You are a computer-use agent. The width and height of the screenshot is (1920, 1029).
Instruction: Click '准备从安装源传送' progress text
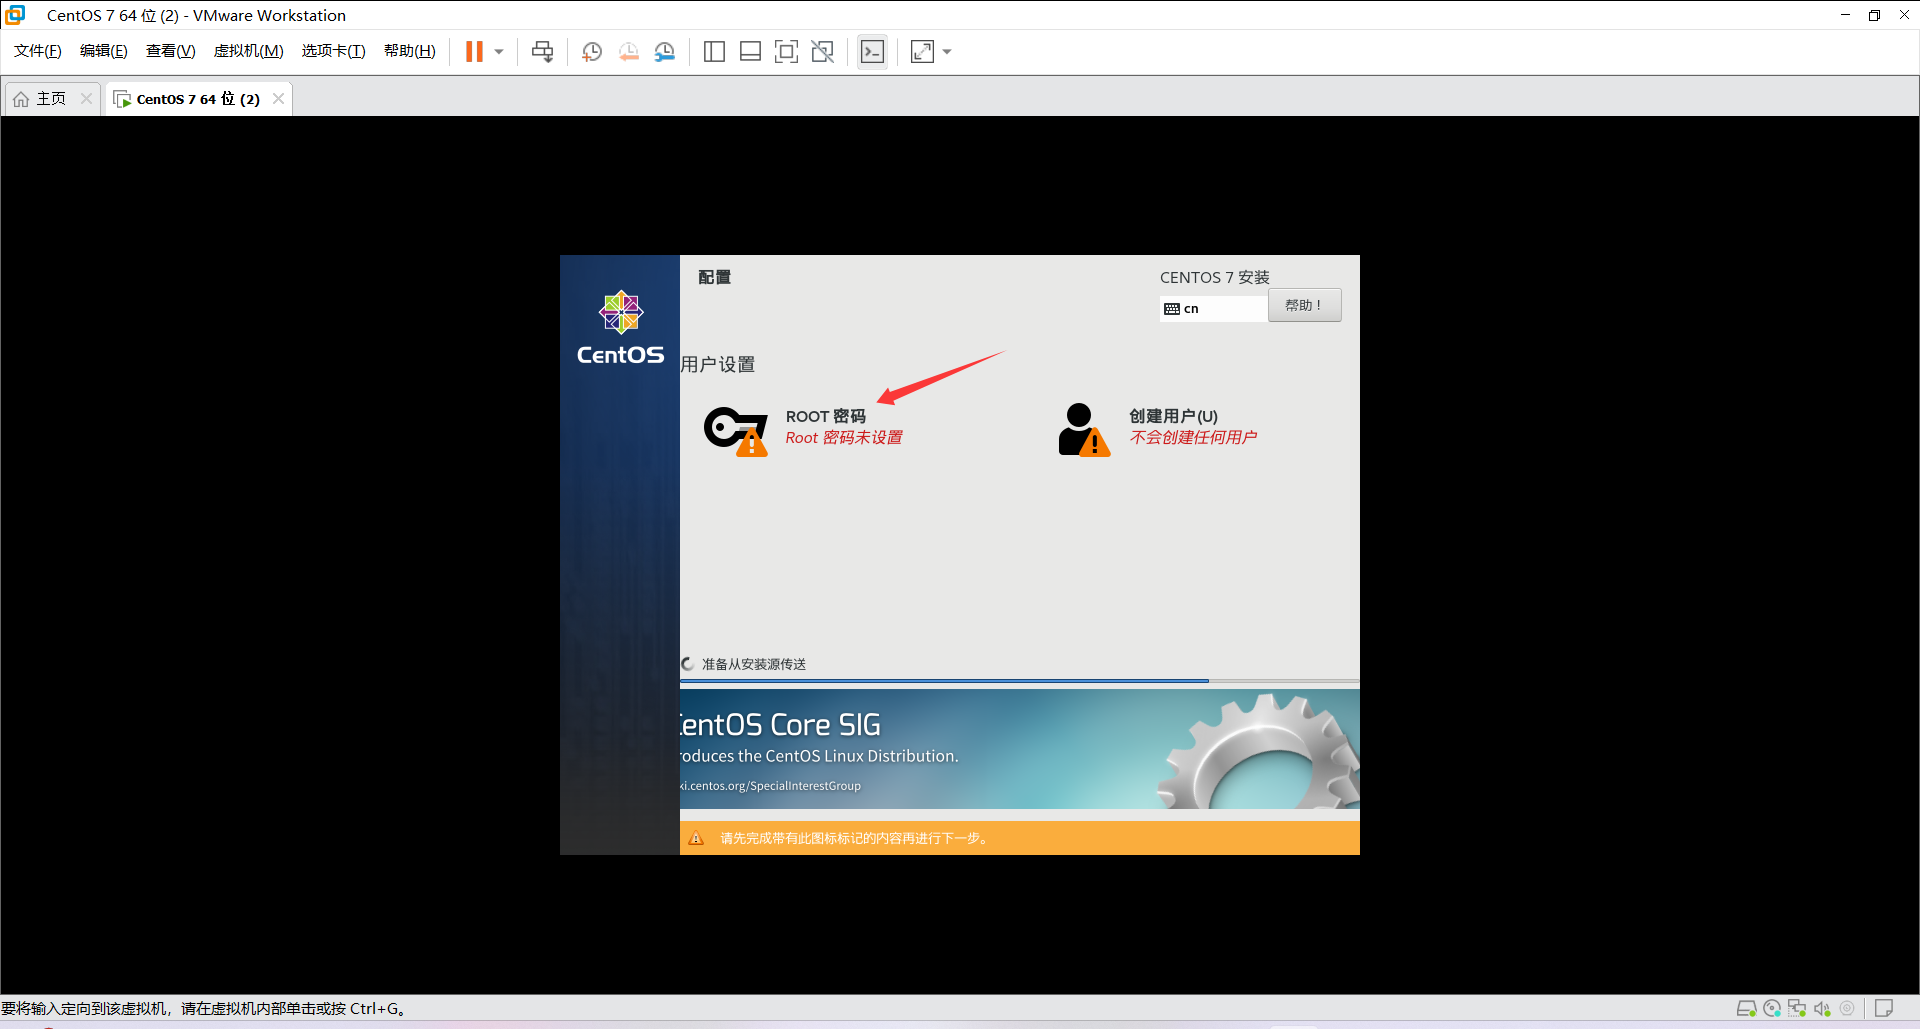(754, 664)
